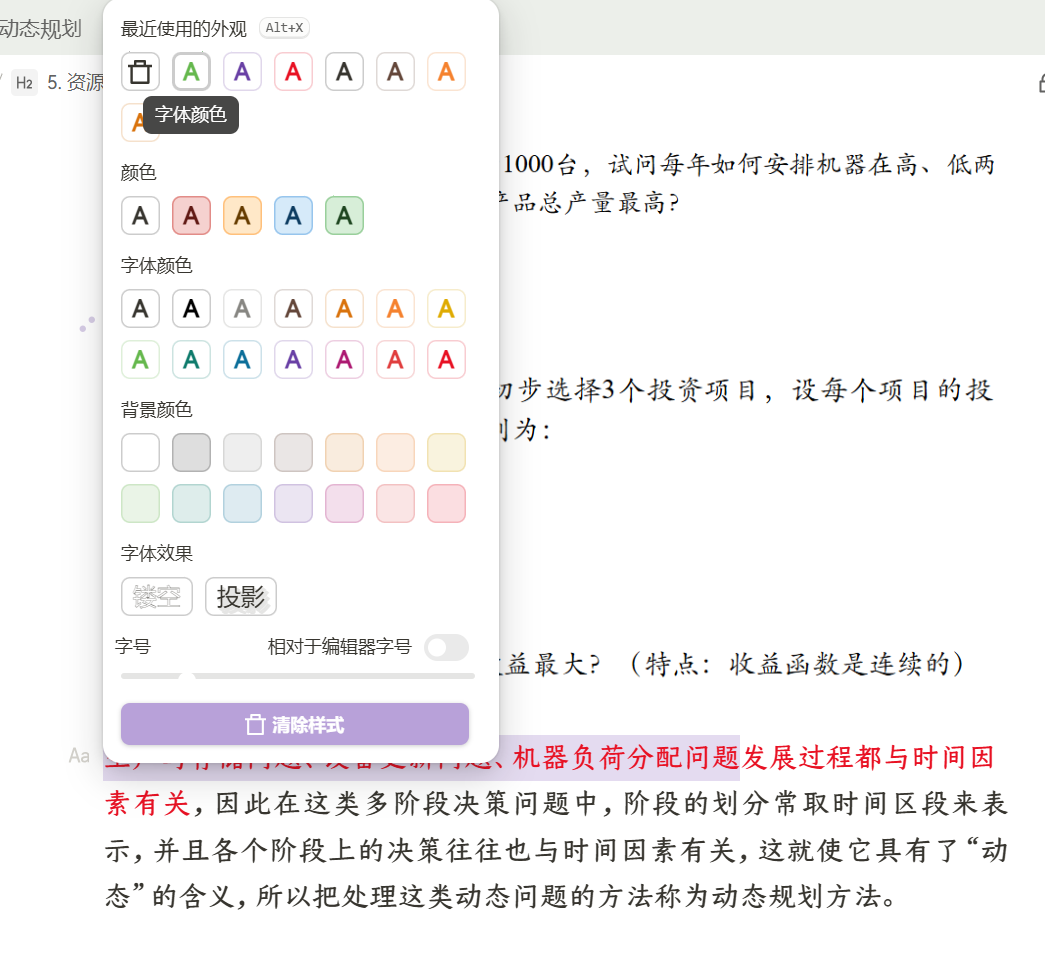Open the H2 heading breadcrumb item
Viewport: 1045px width, 980px height.
coord(25,83)
